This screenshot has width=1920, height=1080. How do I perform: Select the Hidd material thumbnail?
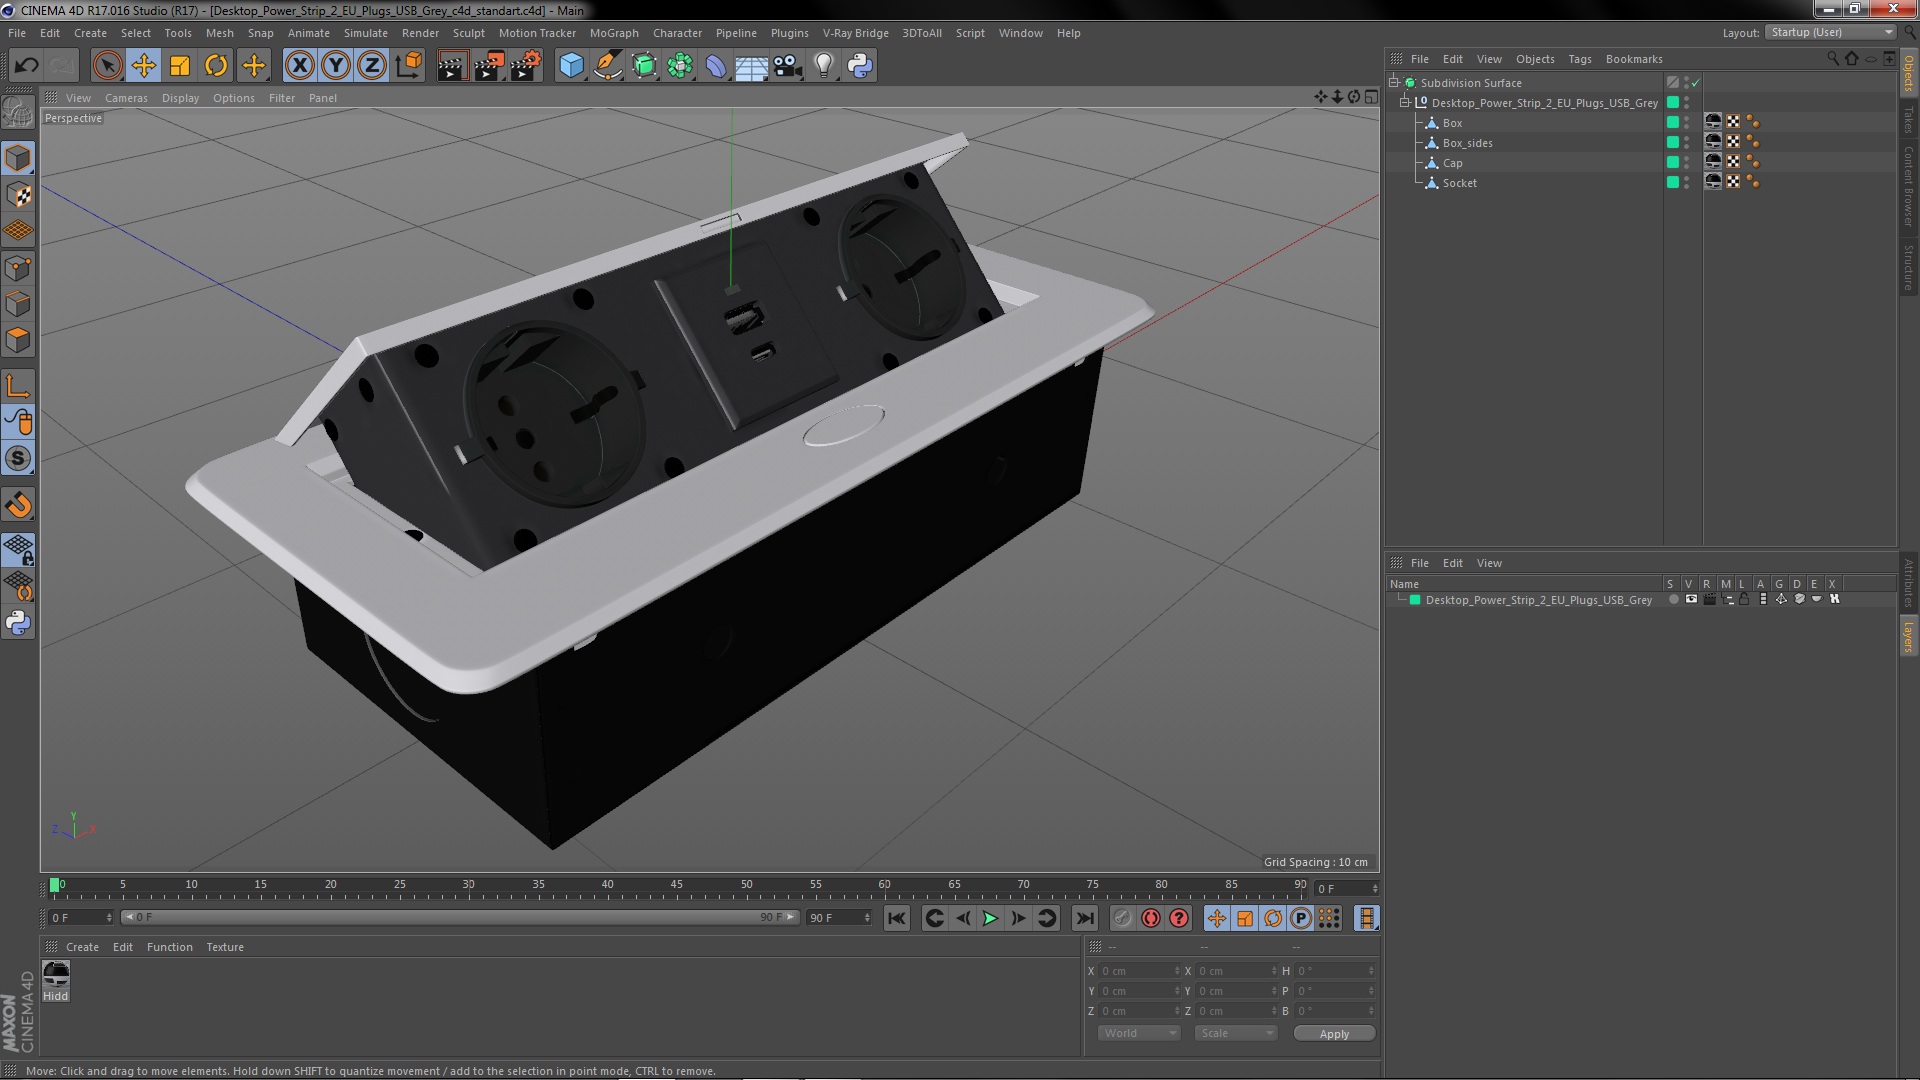pos(56,975)
